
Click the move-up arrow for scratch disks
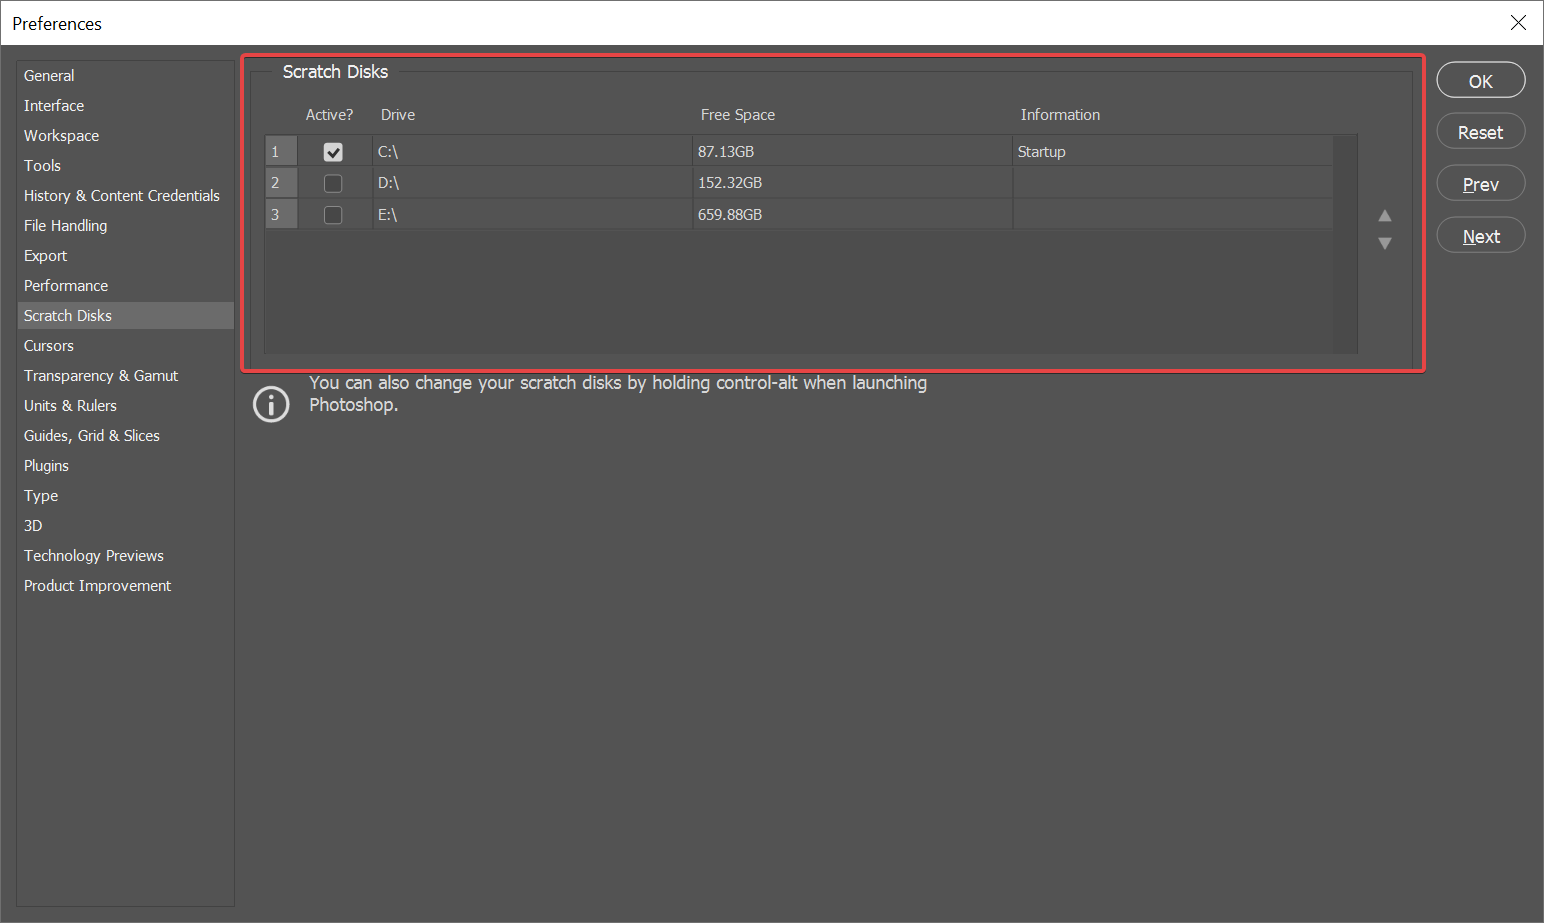click(1385, 216)
